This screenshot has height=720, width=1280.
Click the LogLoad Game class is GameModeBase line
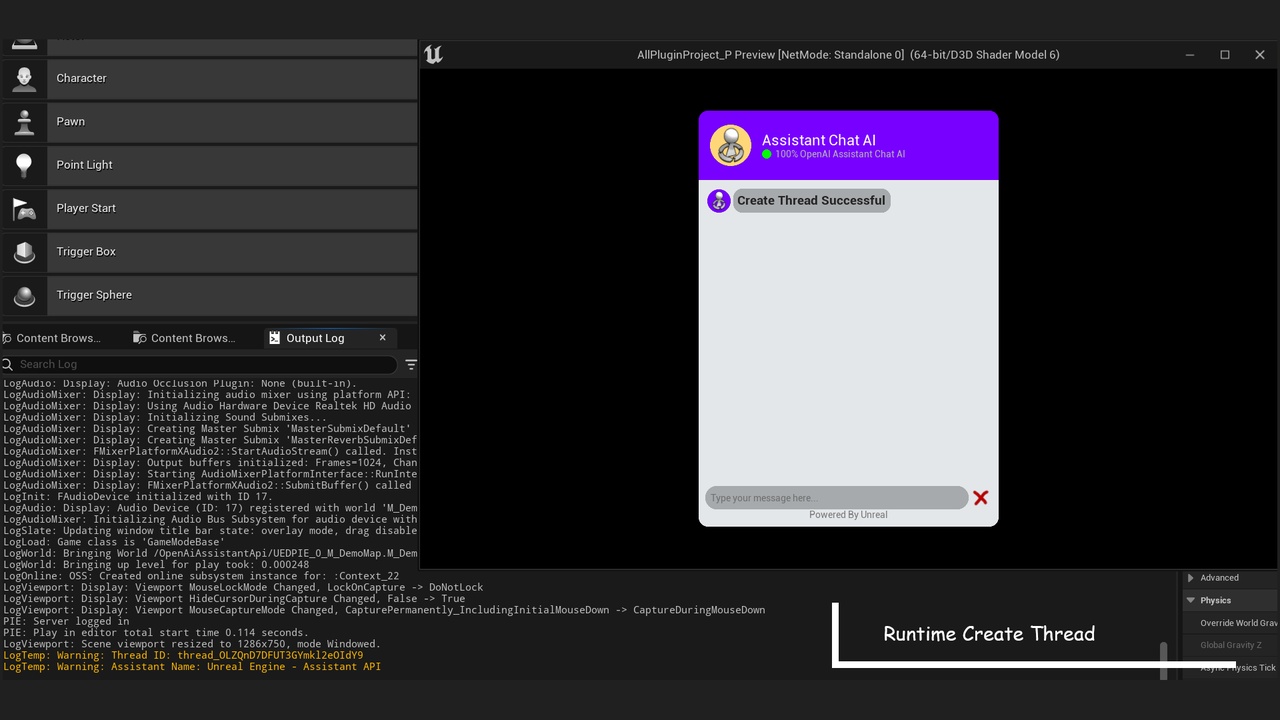(114, 542)
